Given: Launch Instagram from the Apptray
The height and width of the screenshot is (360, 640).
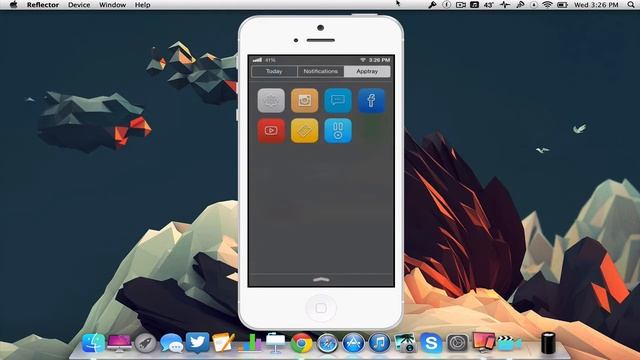Looking at the screenshot, I should (304, 100).
